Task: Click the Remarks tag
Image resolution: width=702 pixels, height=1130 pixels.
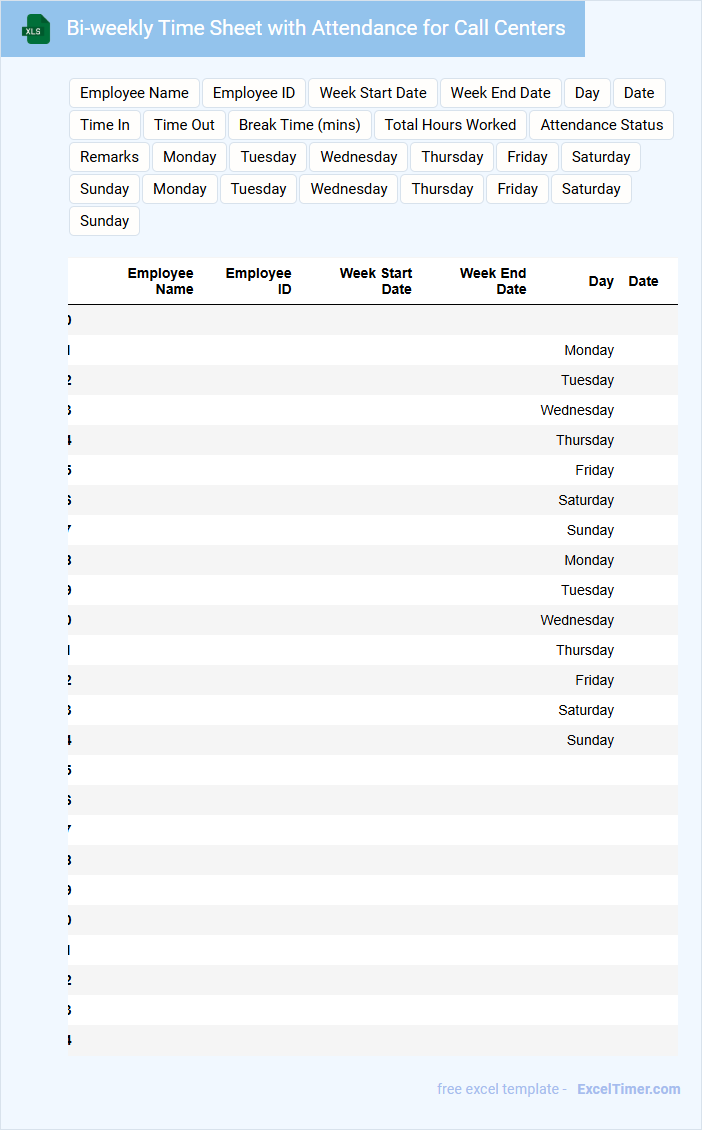Action: [x=109, y=157]
